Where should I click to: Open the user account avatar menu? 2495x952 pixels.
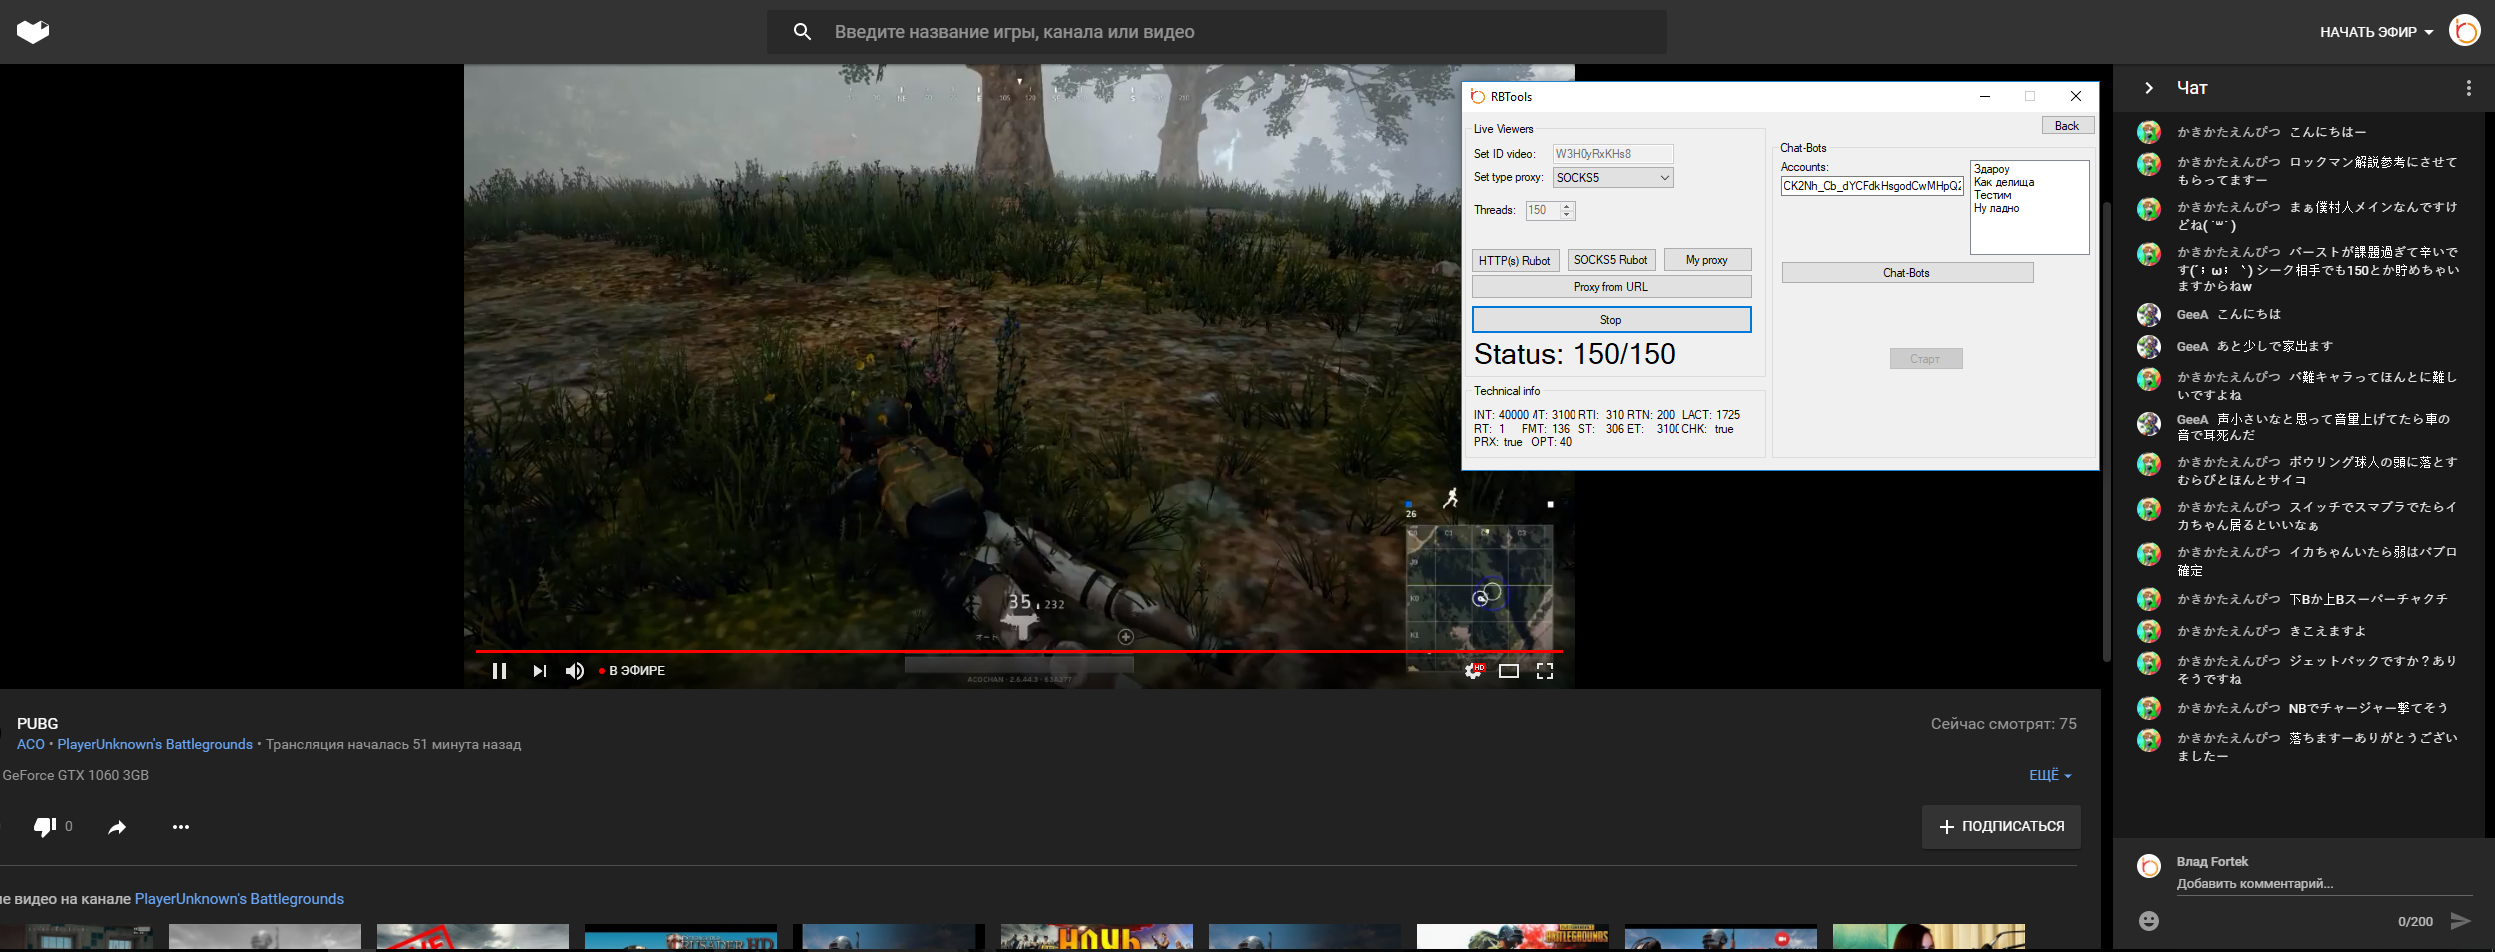click(x=2464, y=31)
